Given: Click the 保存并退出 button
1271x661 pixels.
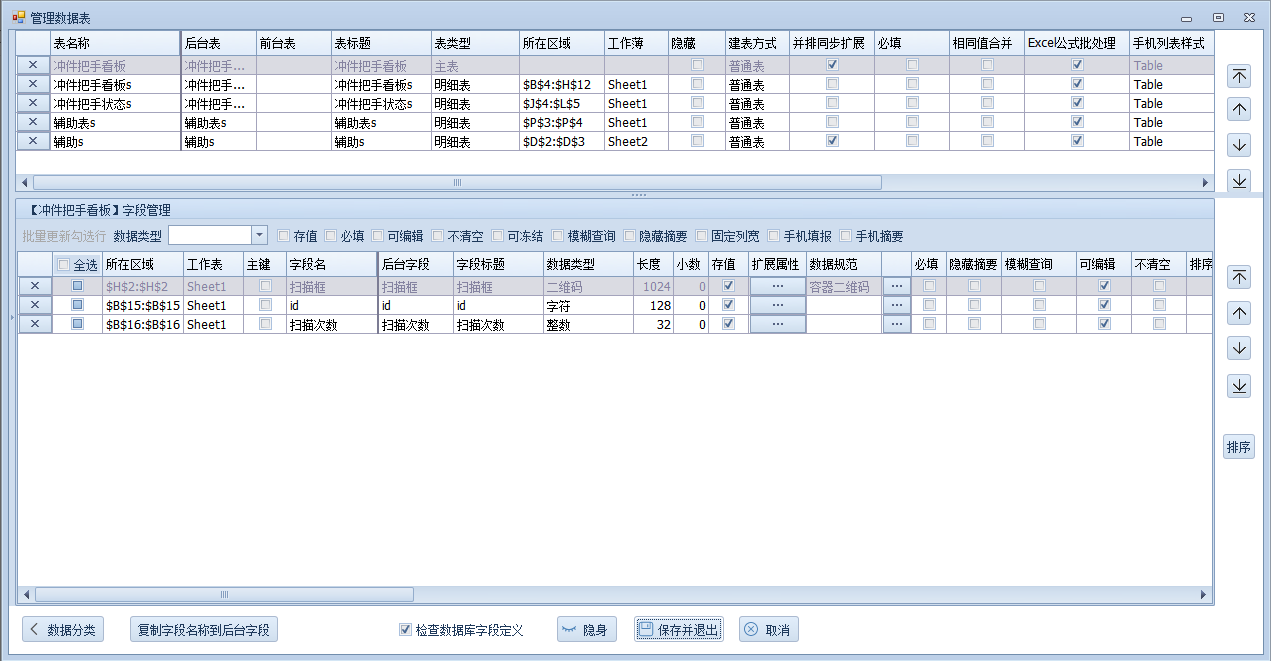Looking at the screenshot, I should pos(678,630).
